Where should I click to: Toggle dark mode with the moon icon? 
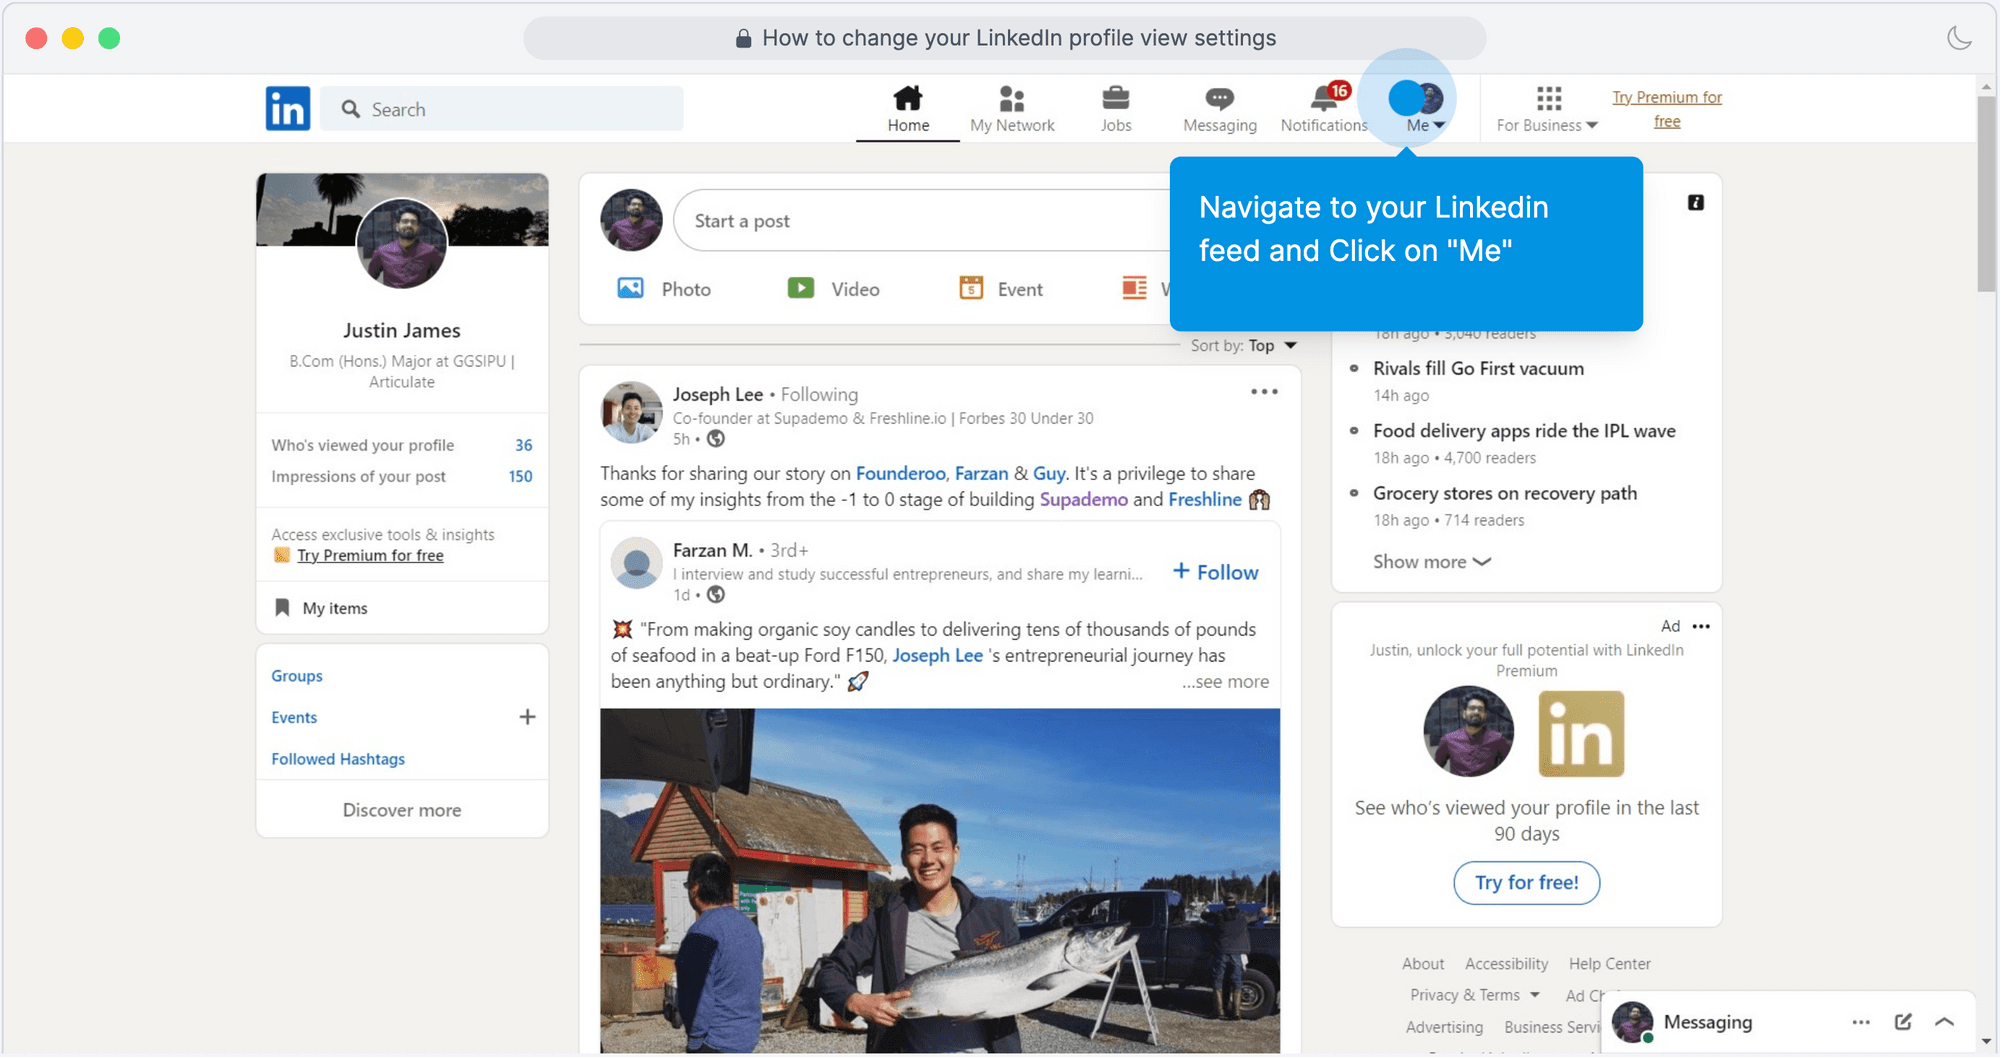pos(1959,37)
